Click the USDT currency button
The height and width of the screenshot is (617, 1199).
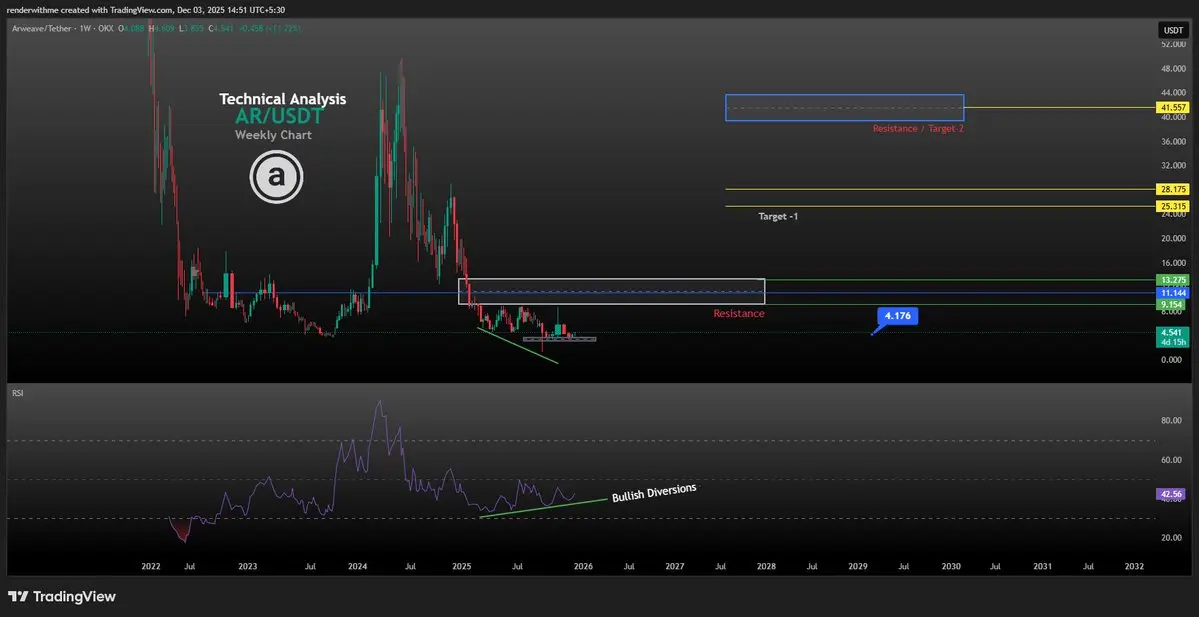1172,31
